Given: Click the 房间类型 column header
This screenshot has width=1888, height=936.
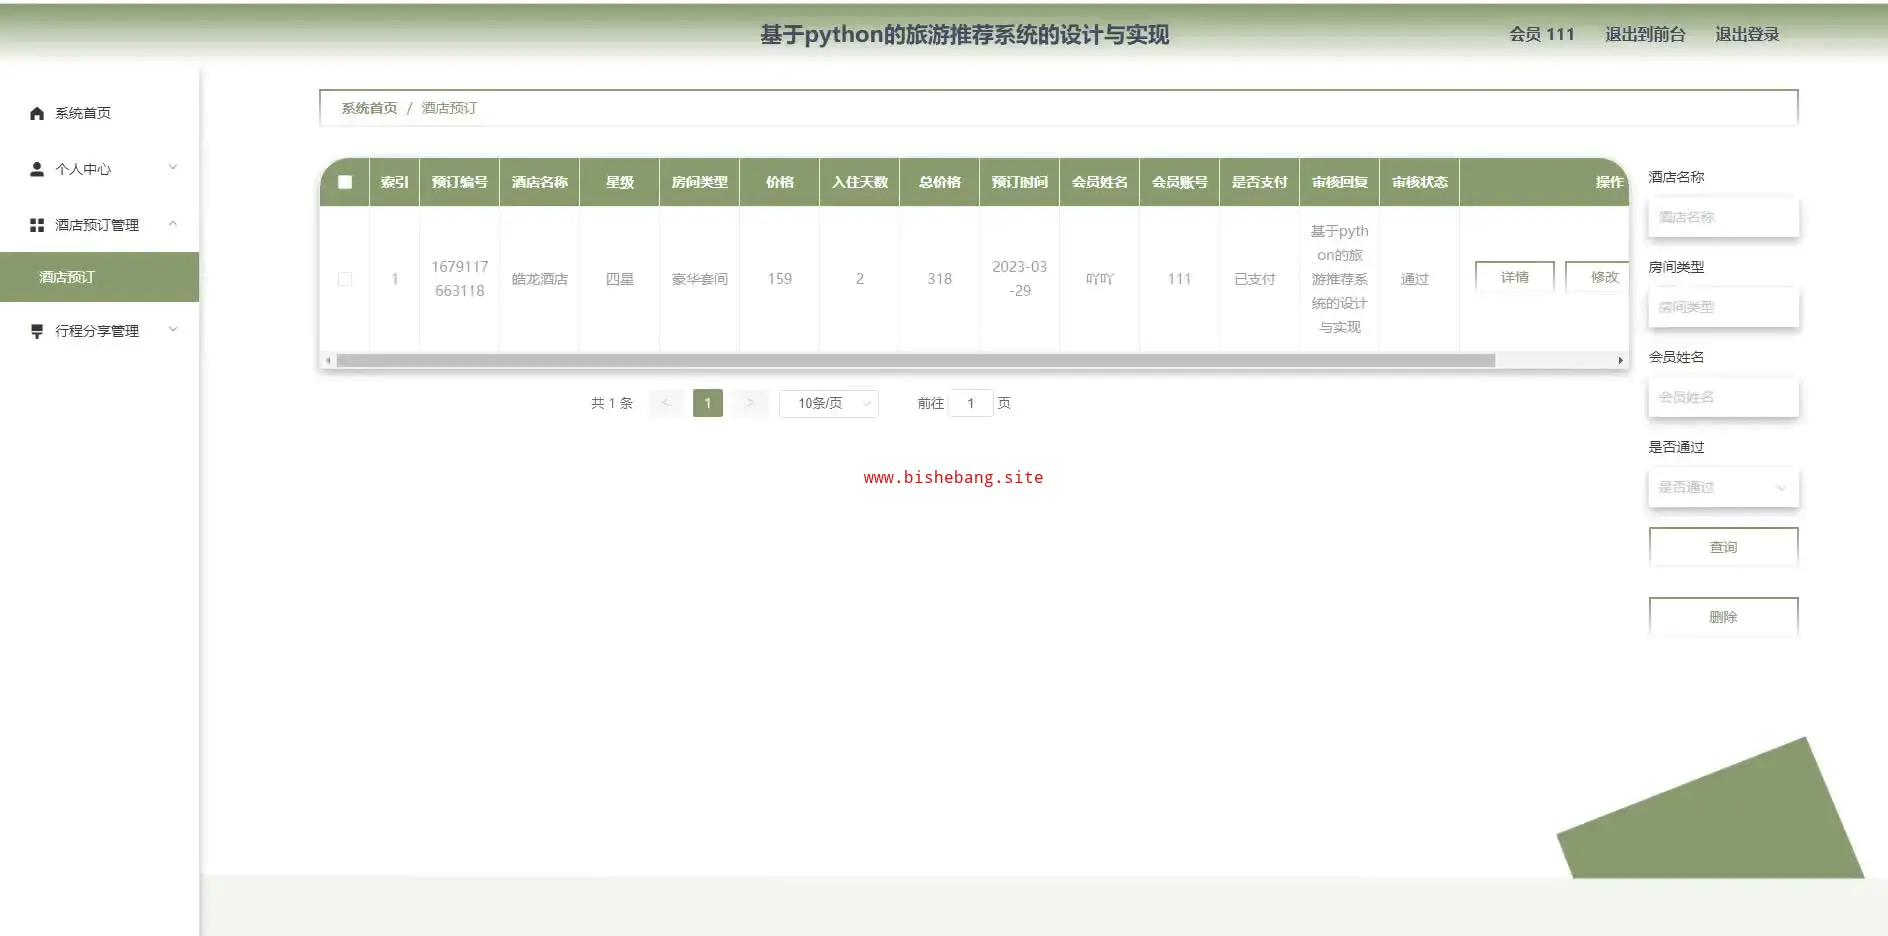Looking at the screenshot, I should coord(699,182).
